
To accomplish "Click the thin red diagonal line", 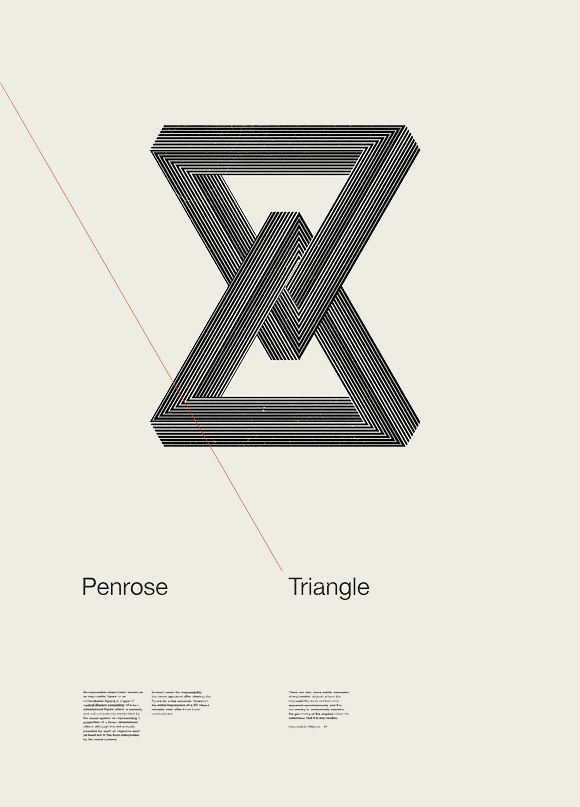I will (x=141, y=326).
